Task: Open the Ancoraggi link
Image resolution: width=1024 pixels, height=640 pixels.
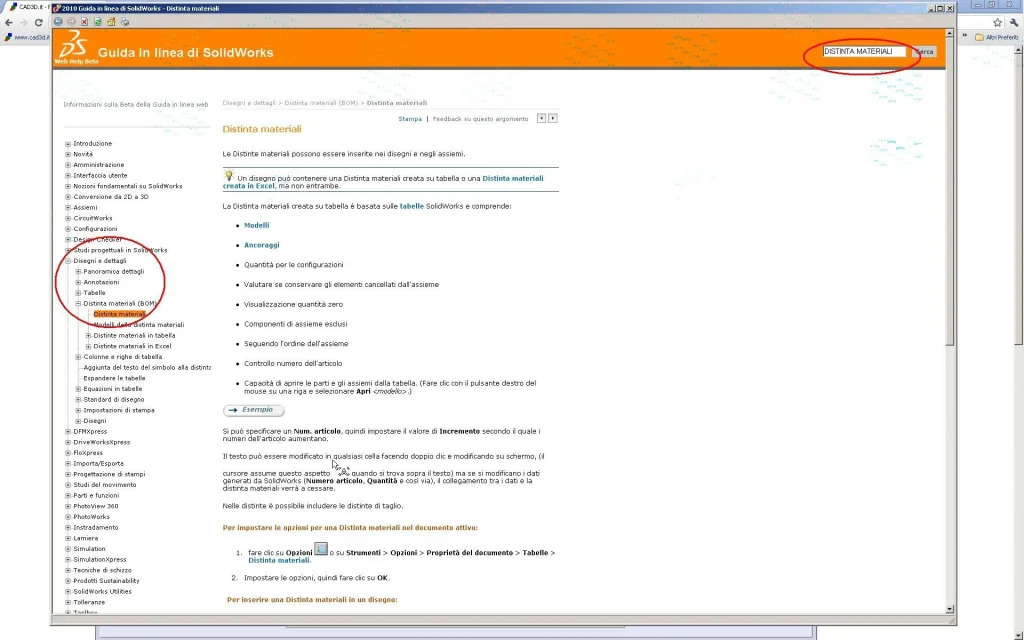Action: 261,245
